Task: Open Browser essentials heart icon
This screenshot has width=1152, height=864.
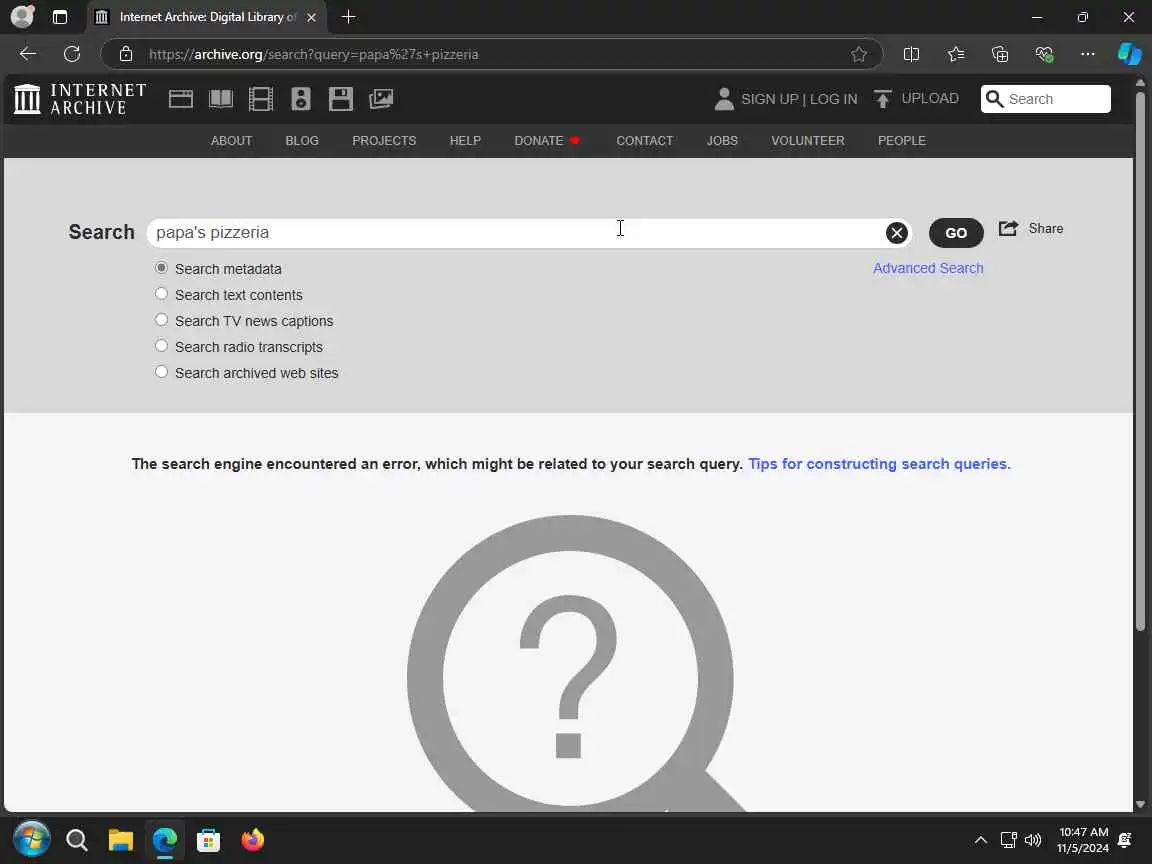Action: (x=1043, y=54)
